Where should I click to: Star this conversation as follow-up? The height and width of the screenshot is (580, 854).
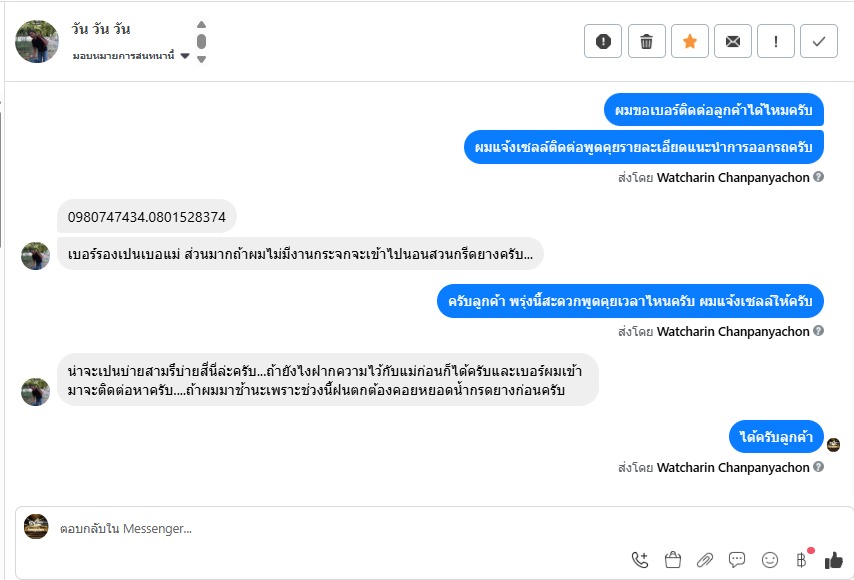(689, 41)
